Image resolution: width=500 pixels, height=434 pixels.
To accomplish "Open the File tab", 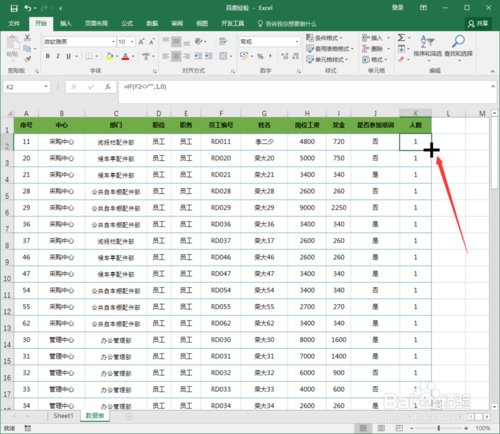I will coord(14,23).
